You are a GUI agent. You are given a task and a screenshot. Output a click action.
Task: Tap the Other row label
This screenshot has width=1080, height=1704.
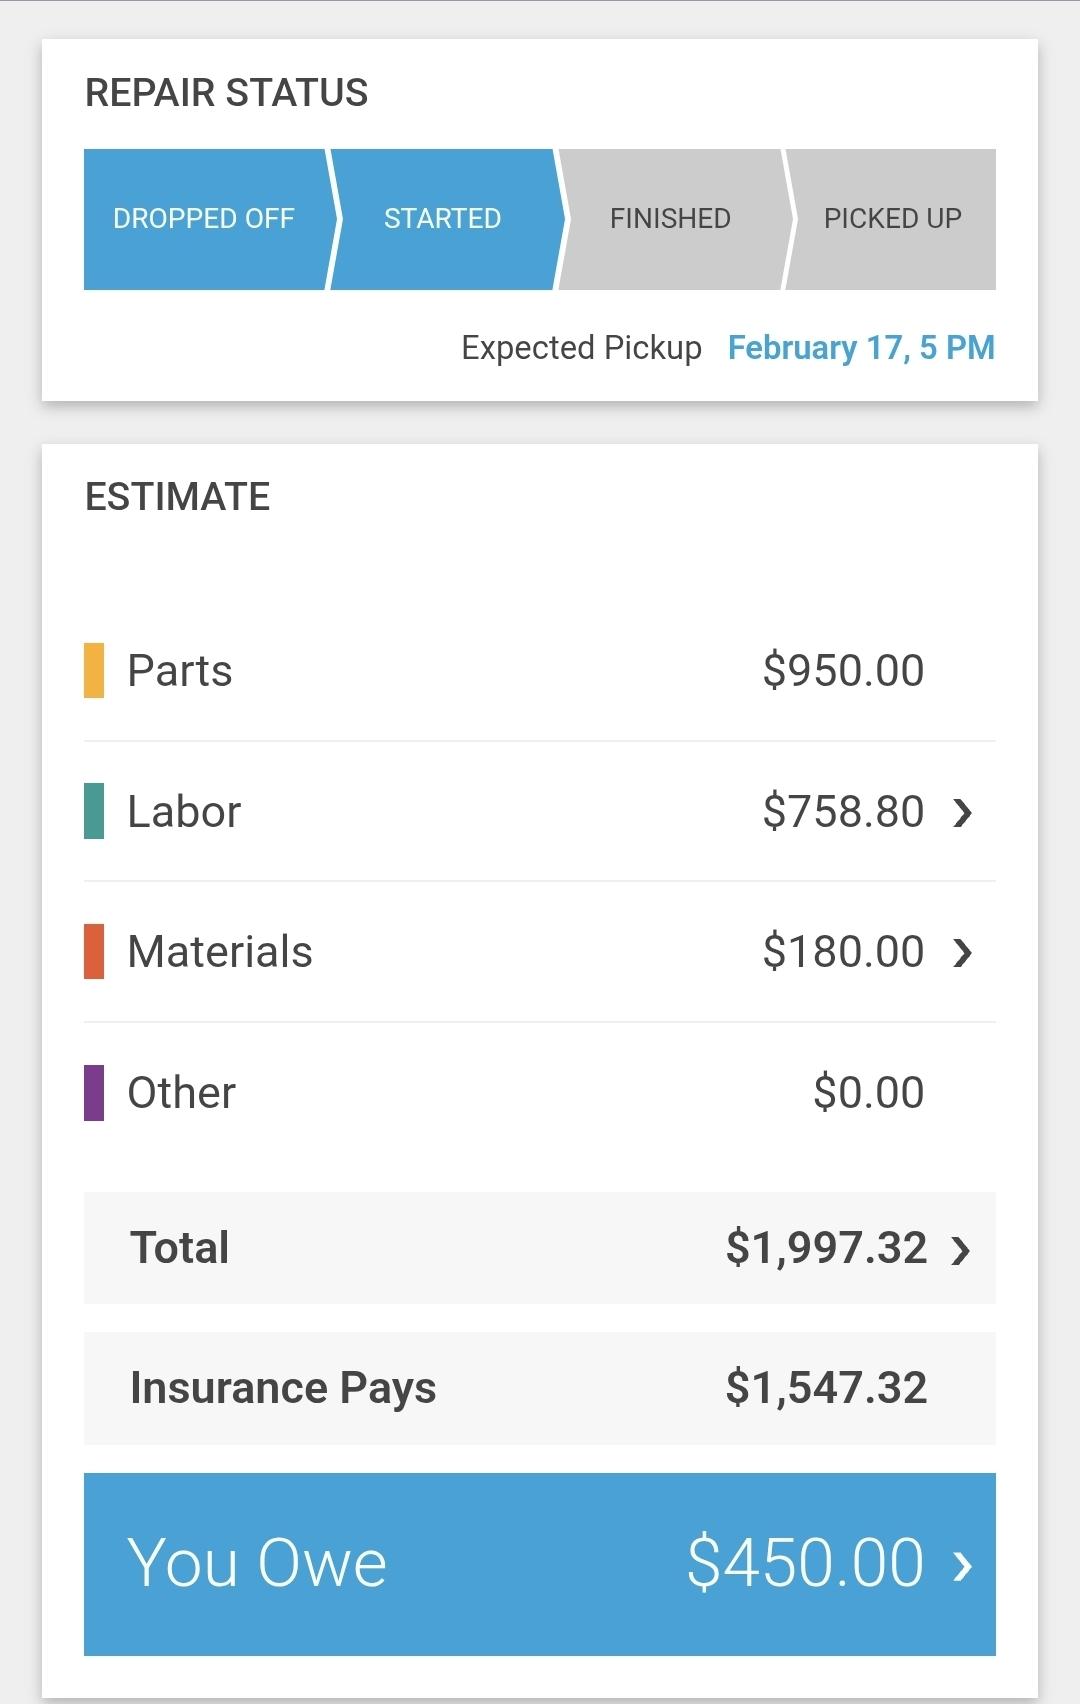tap(182, 1093)
